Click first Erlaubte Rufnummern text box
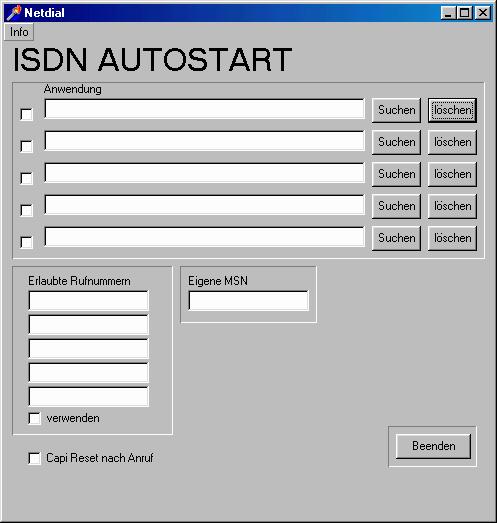This screenshot has width=497, height=523. point(88,301)
